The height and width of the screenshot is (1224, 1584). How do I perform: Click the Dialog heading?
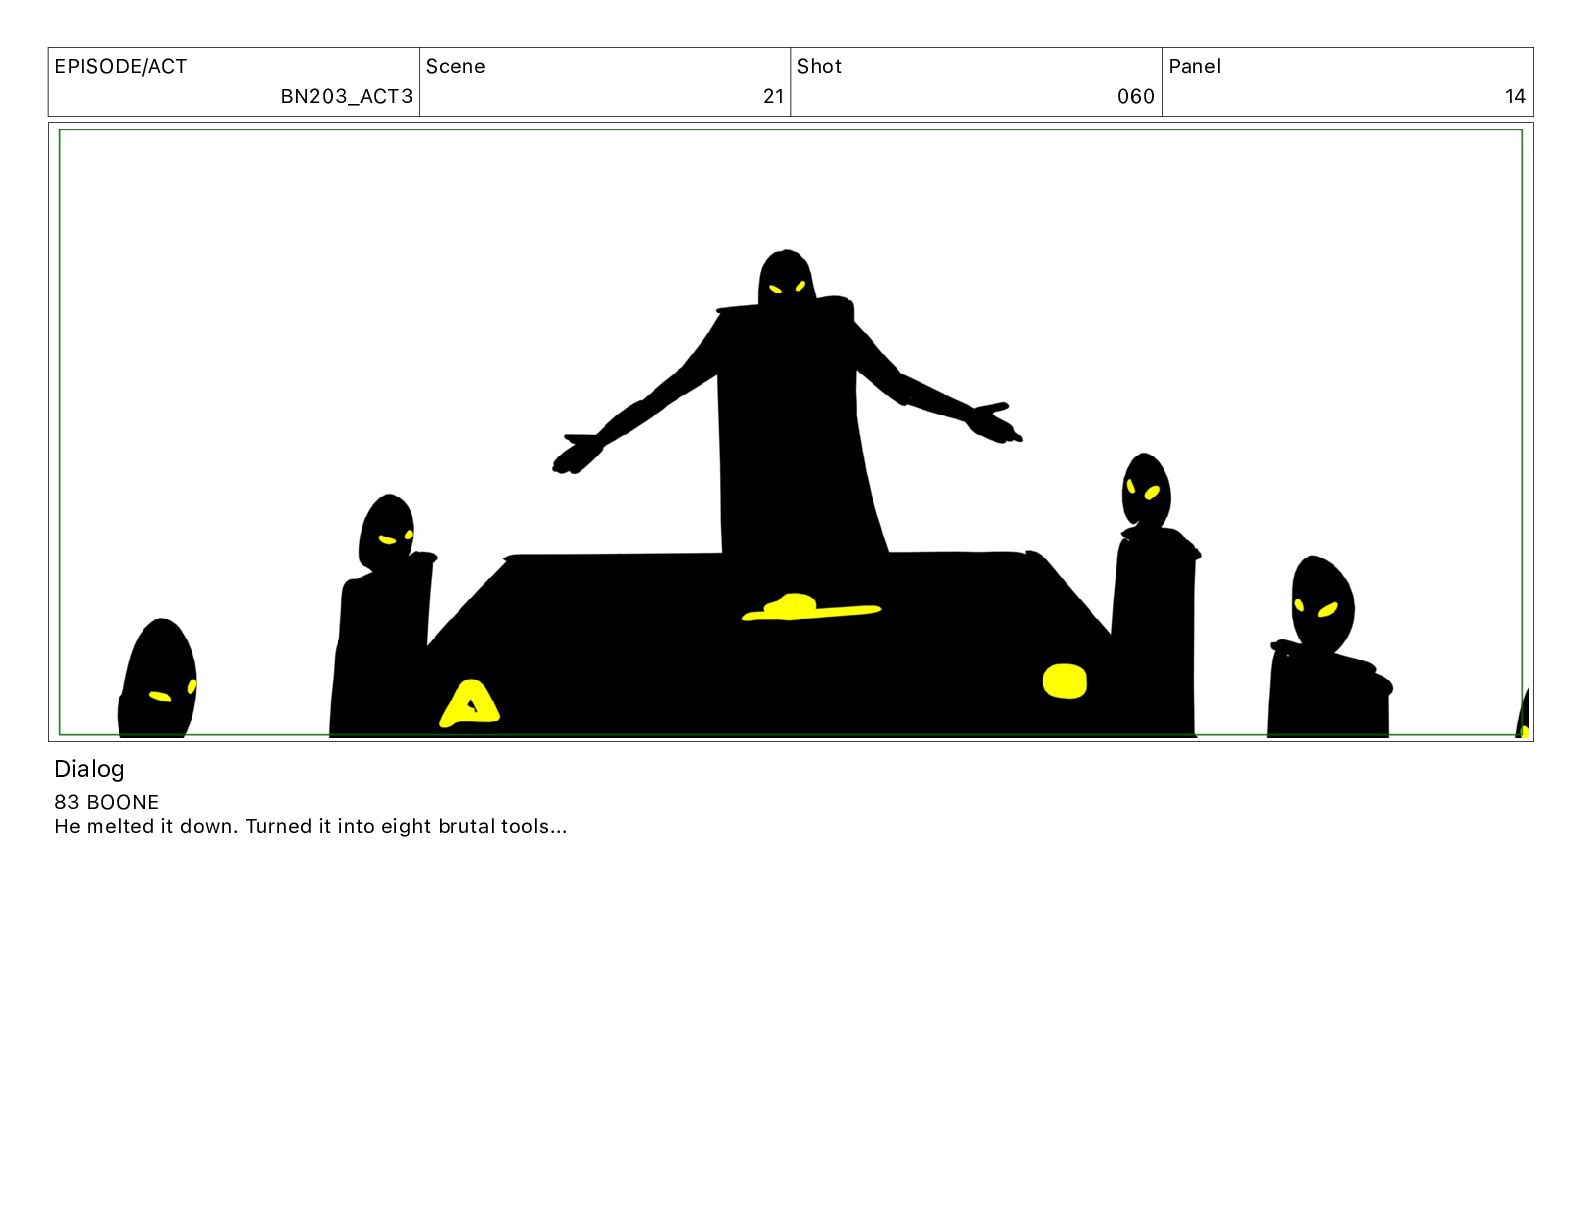89,769
